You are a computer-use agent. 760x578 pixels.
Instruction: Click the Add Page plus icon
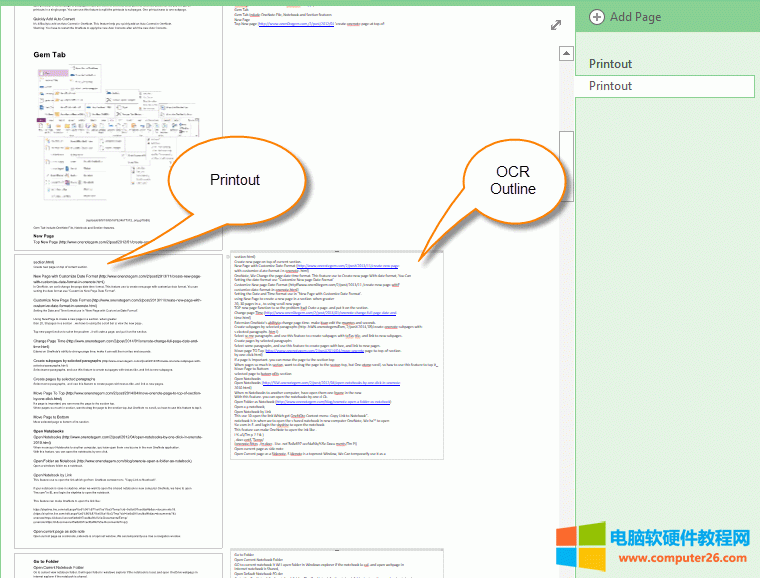597,16
